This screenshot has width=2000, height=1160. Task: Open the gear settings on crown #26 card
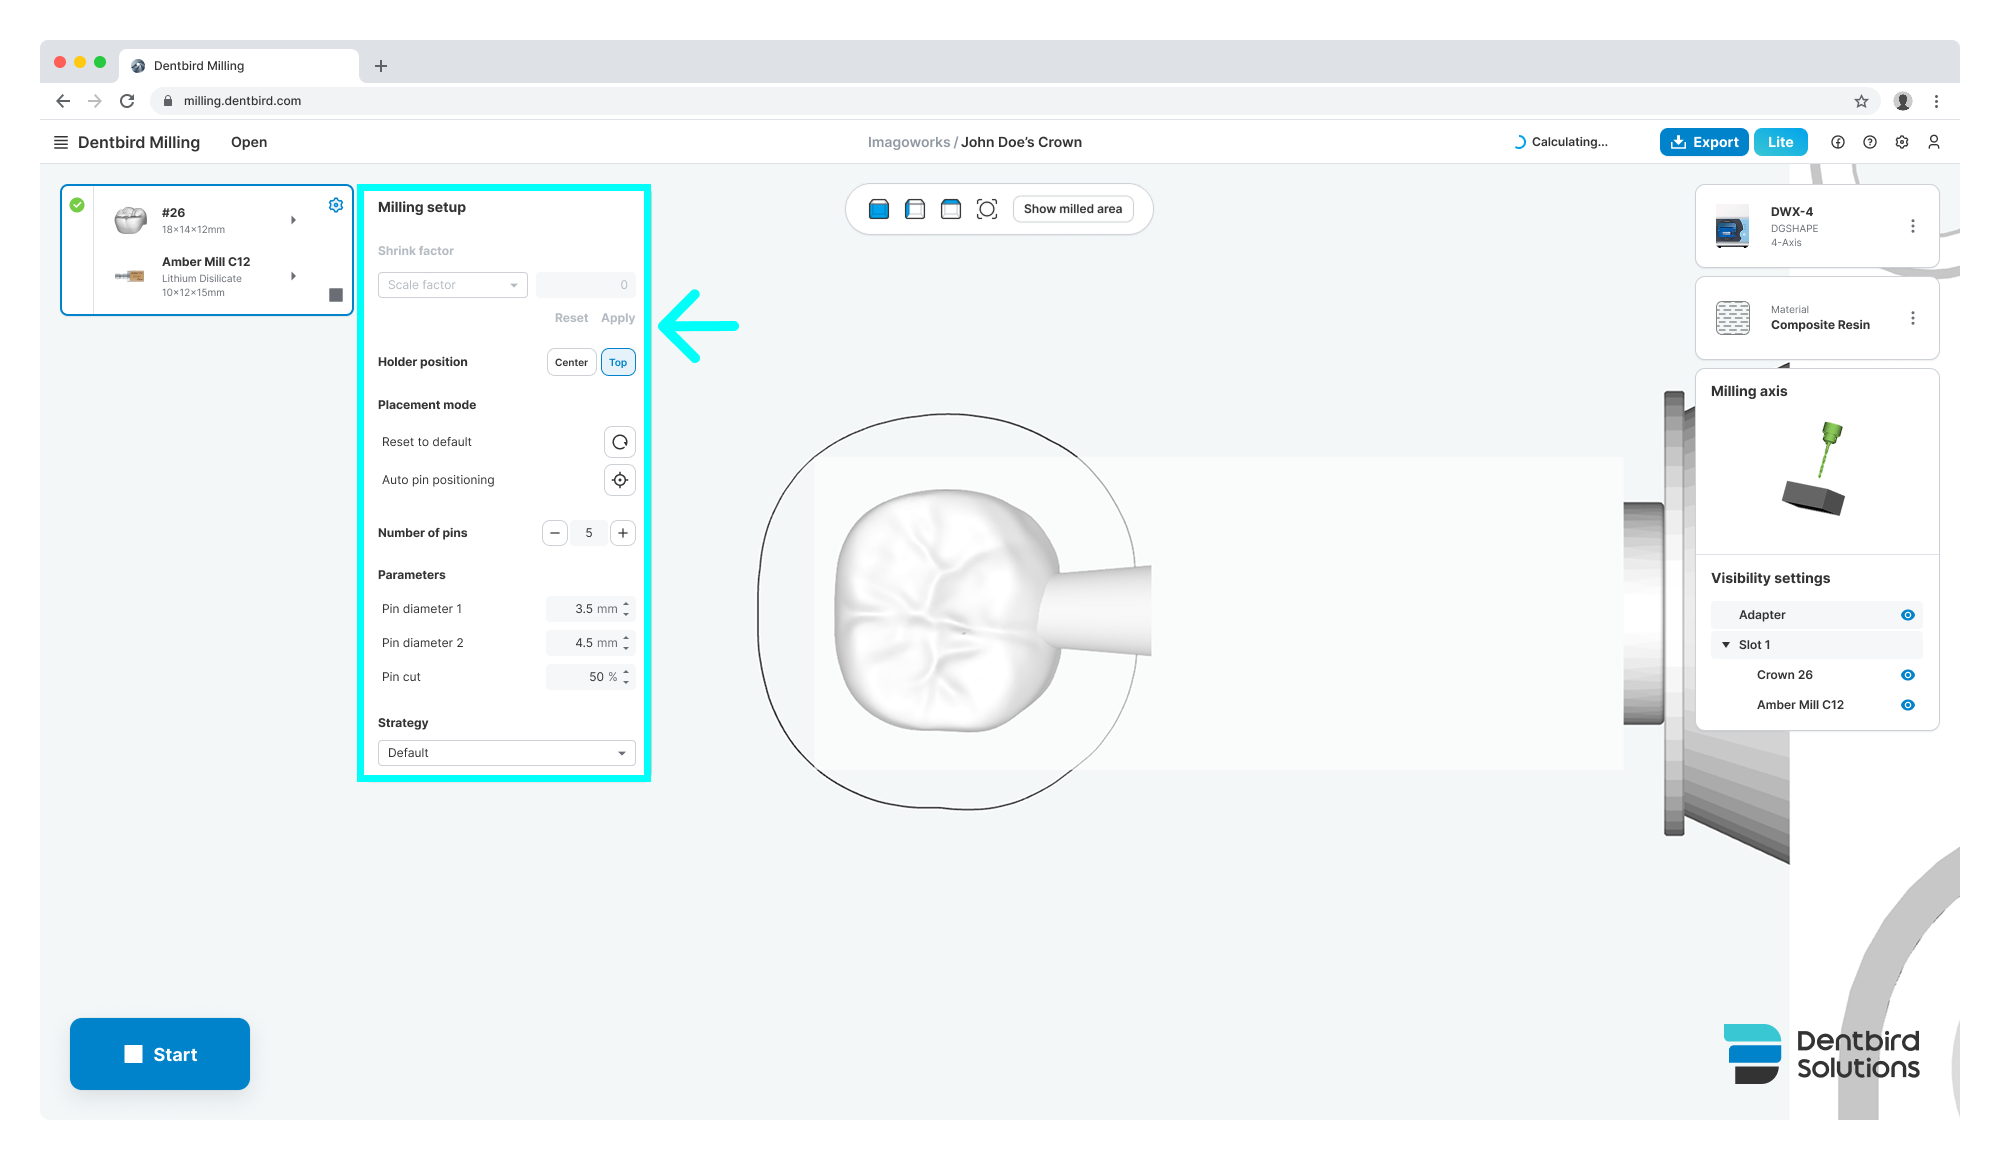(336, 205)
